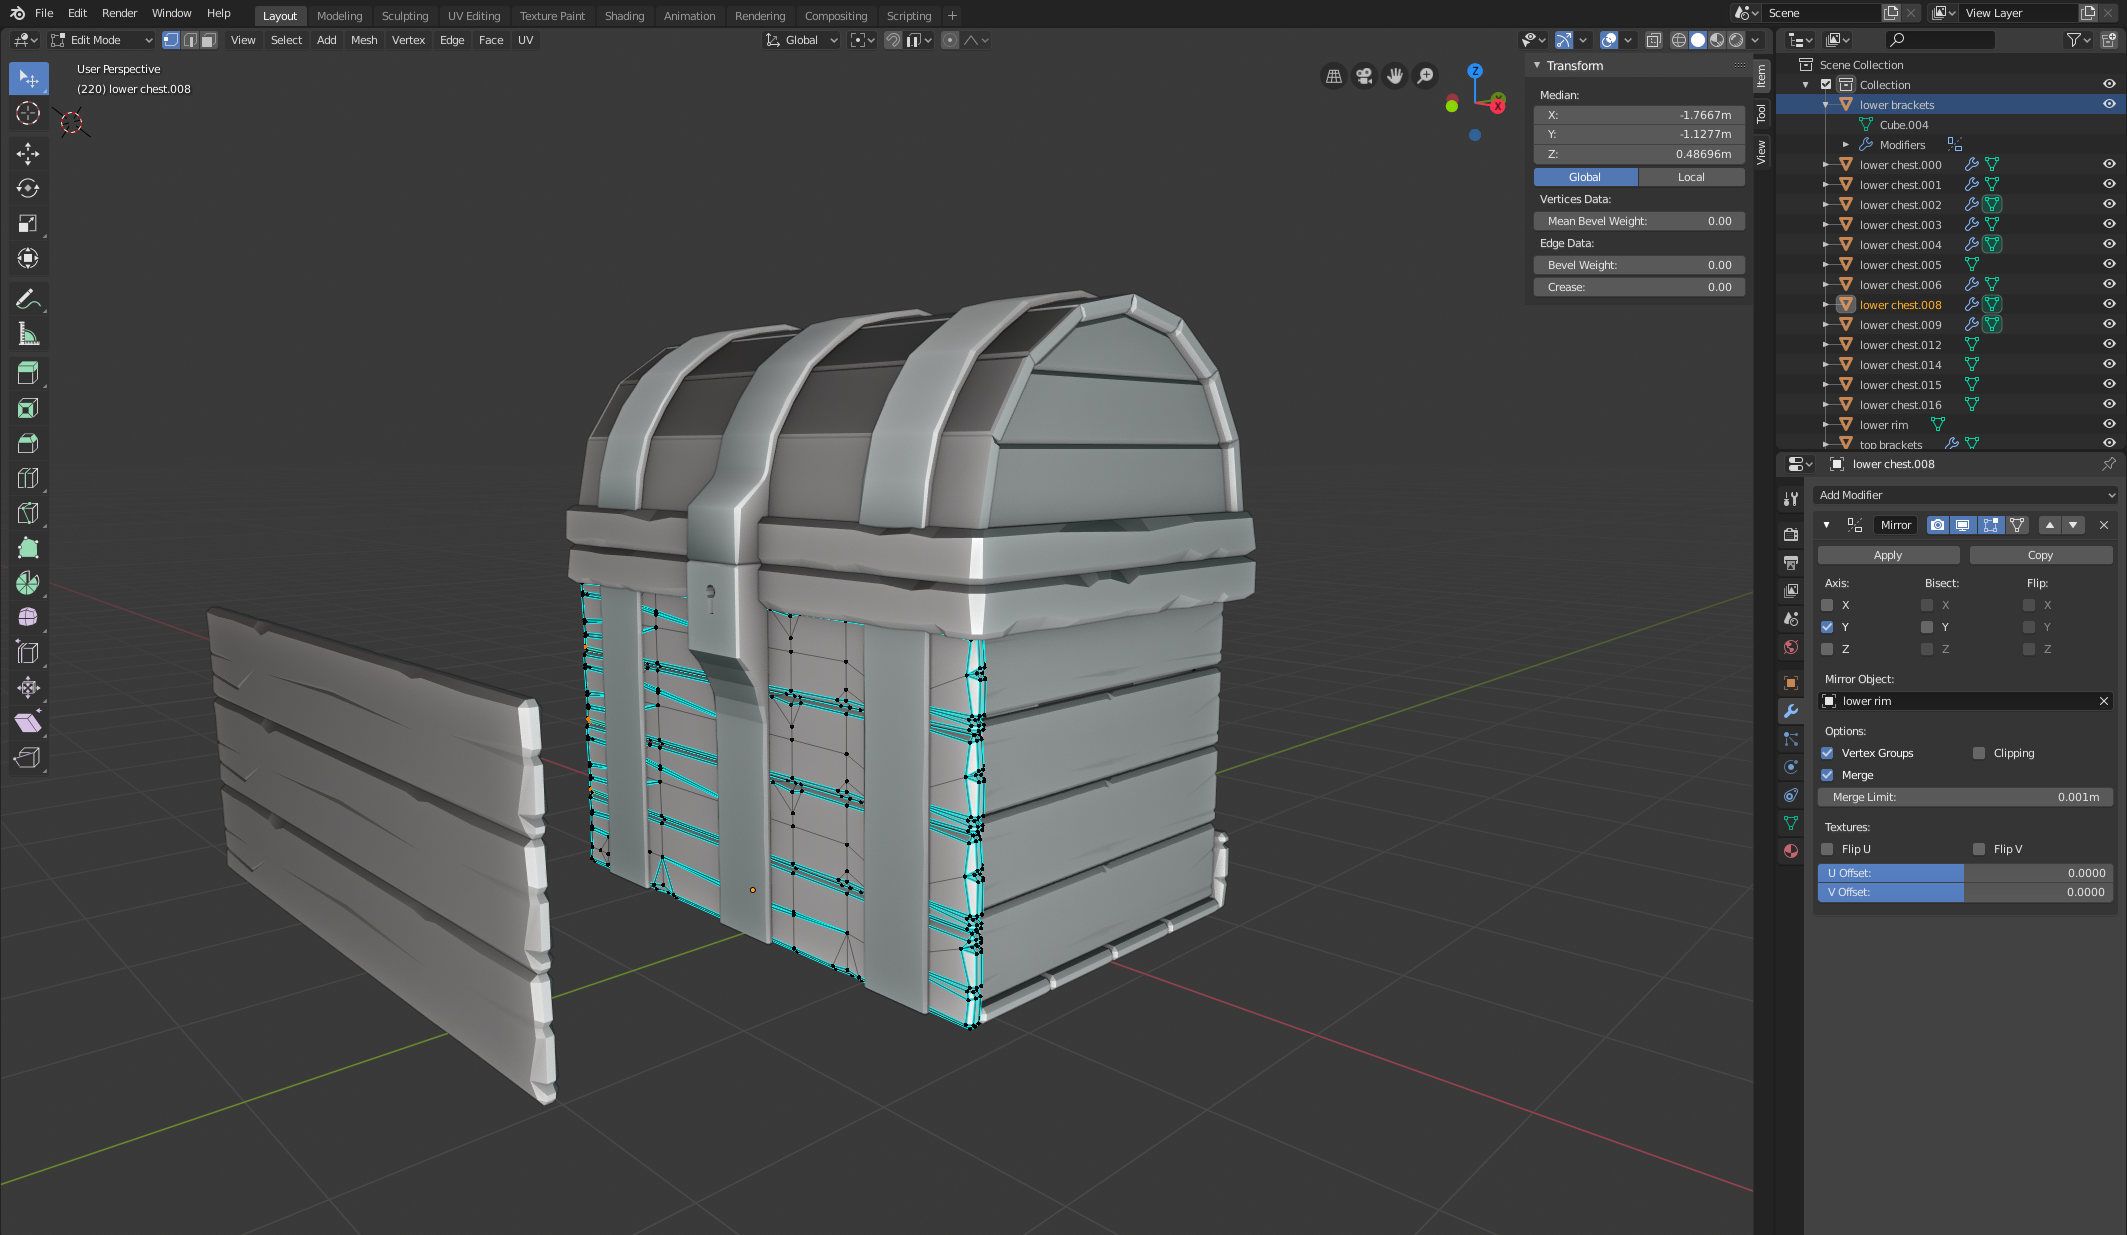Enable the Clipping option
The image size is (2127, 1235).
[1979, 753]
